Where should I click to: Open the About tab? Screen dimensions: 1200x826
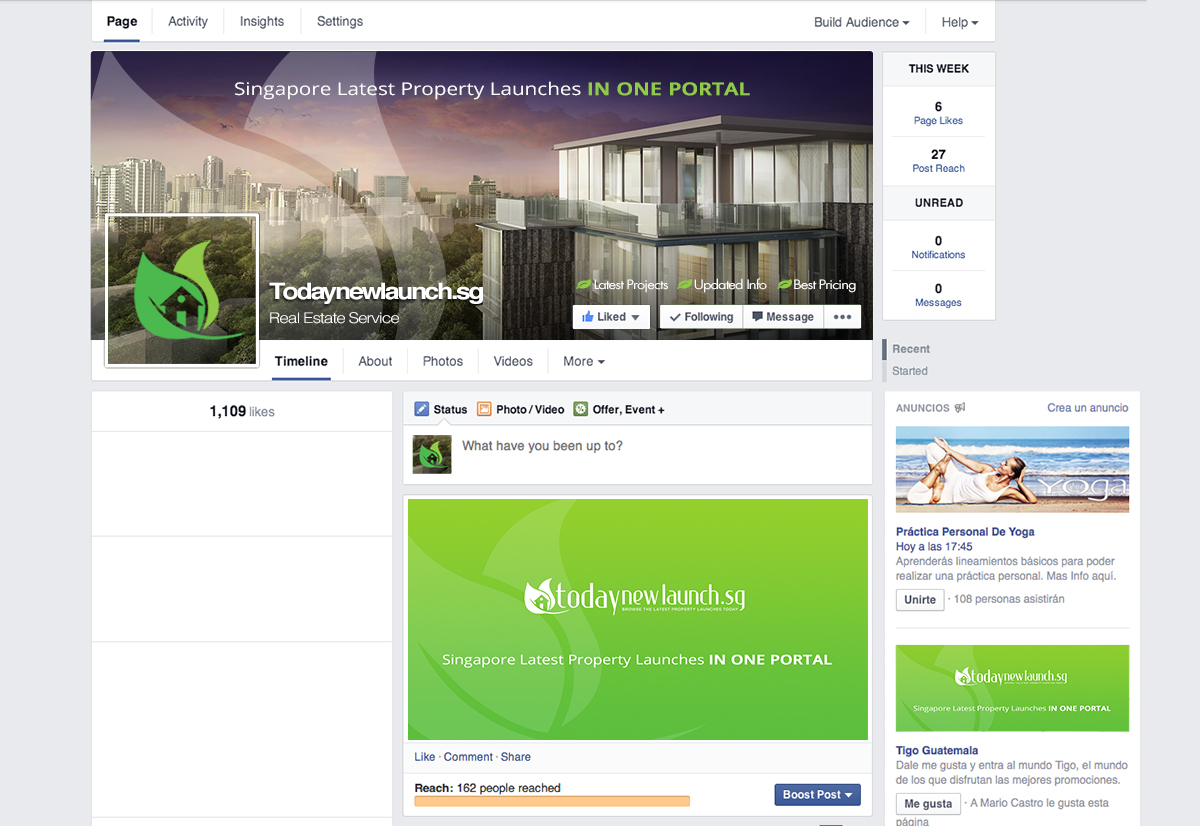pyautogui.click(x=375, y=361)
